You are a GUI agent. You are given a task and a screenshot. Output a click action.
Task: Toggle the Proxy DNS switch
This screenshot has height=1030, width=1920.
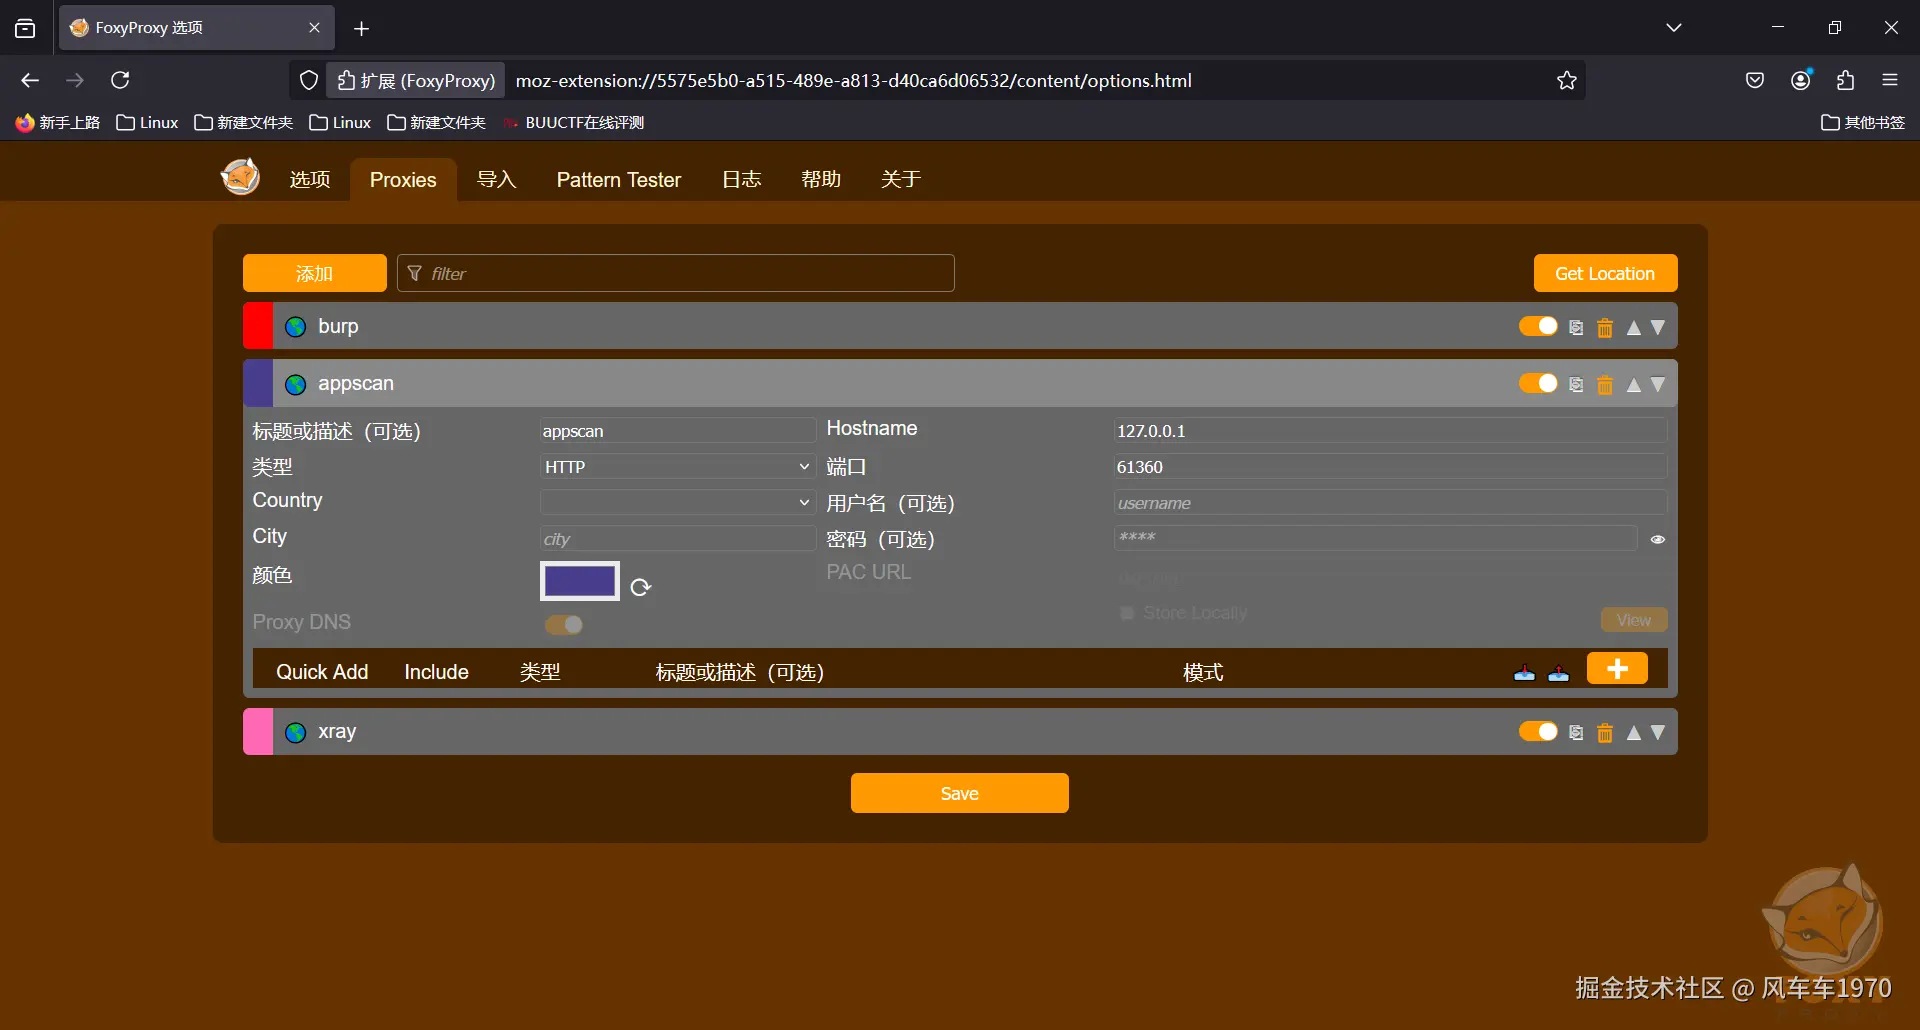(564, 625)
